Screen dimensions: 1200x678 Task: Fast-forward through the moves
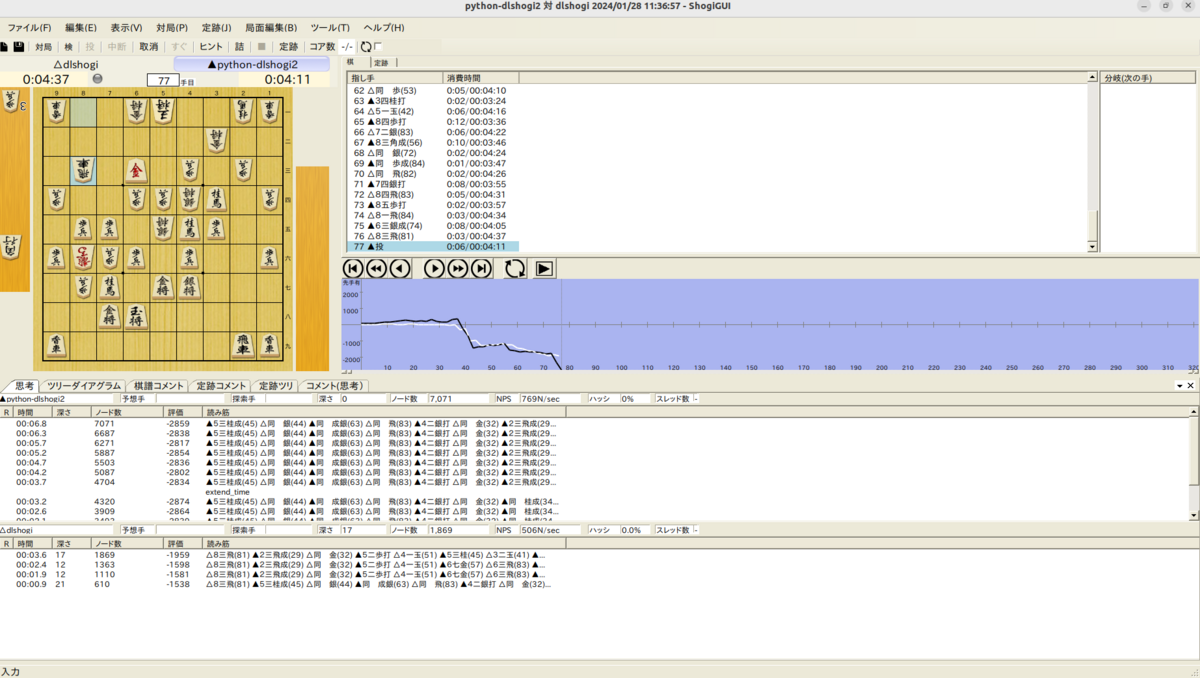pos(458,268)
